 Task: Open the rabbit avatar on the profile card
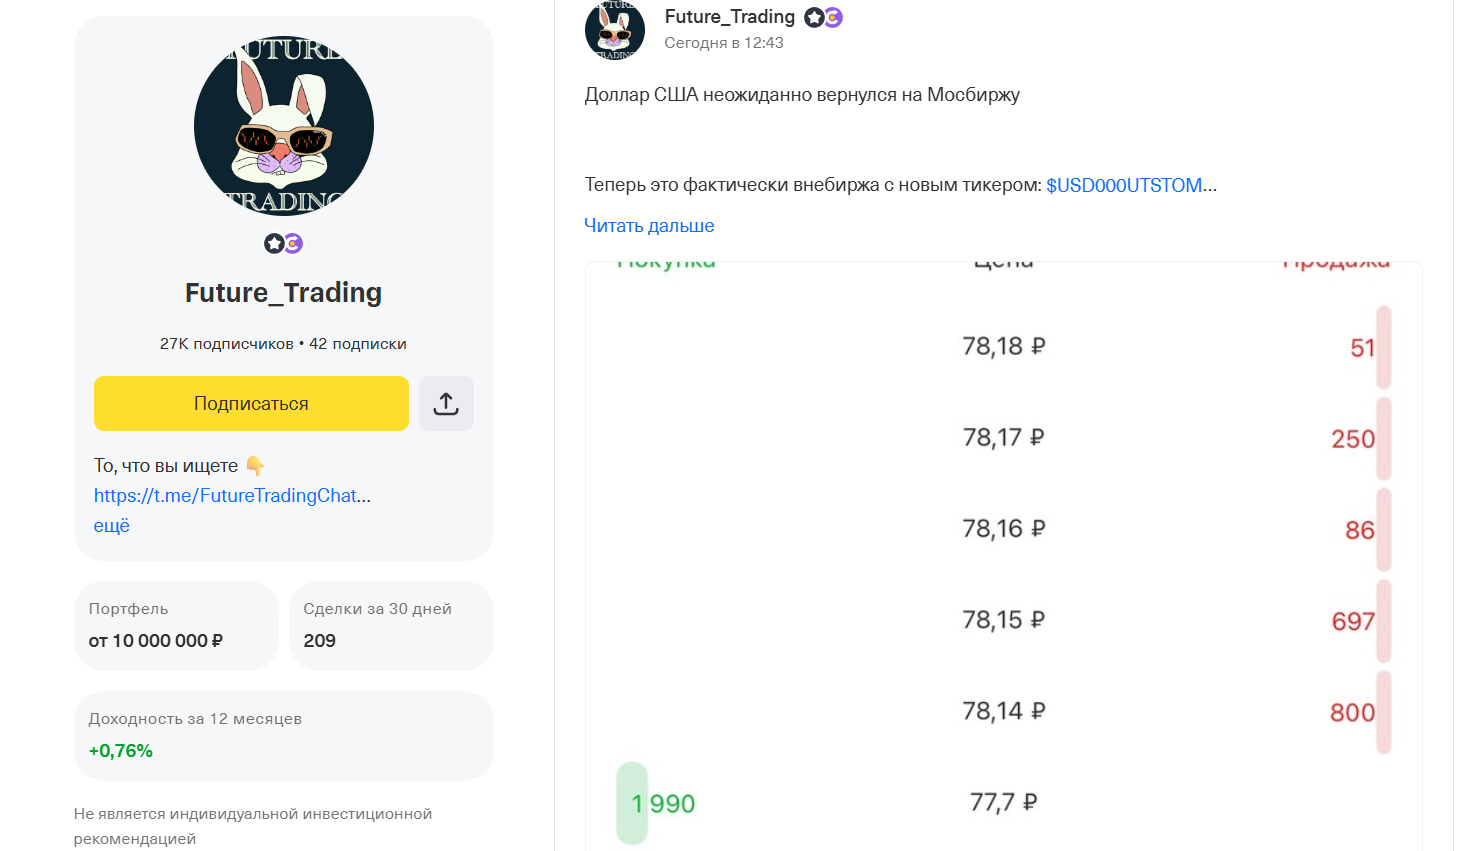(283, 126)
